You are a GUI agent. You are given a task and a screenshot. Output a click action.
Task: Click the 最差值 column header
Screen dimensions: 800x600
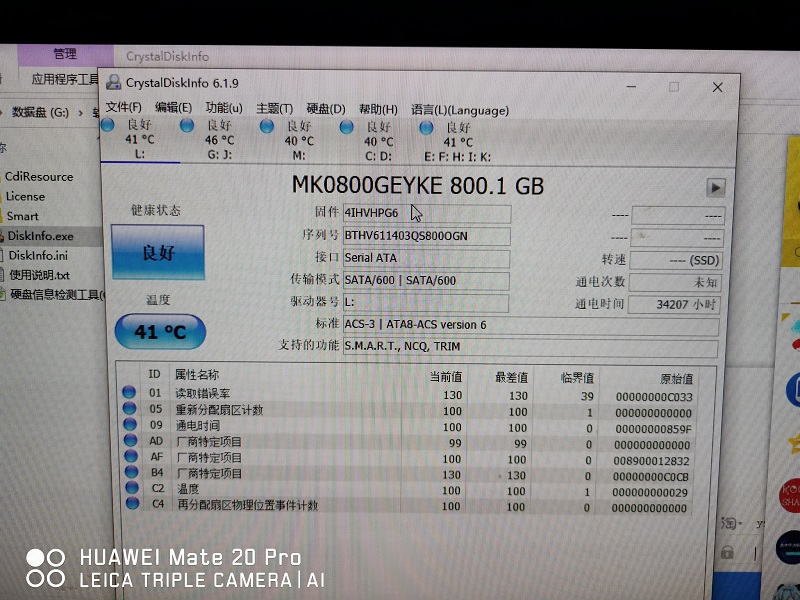[x=511, y=378]
